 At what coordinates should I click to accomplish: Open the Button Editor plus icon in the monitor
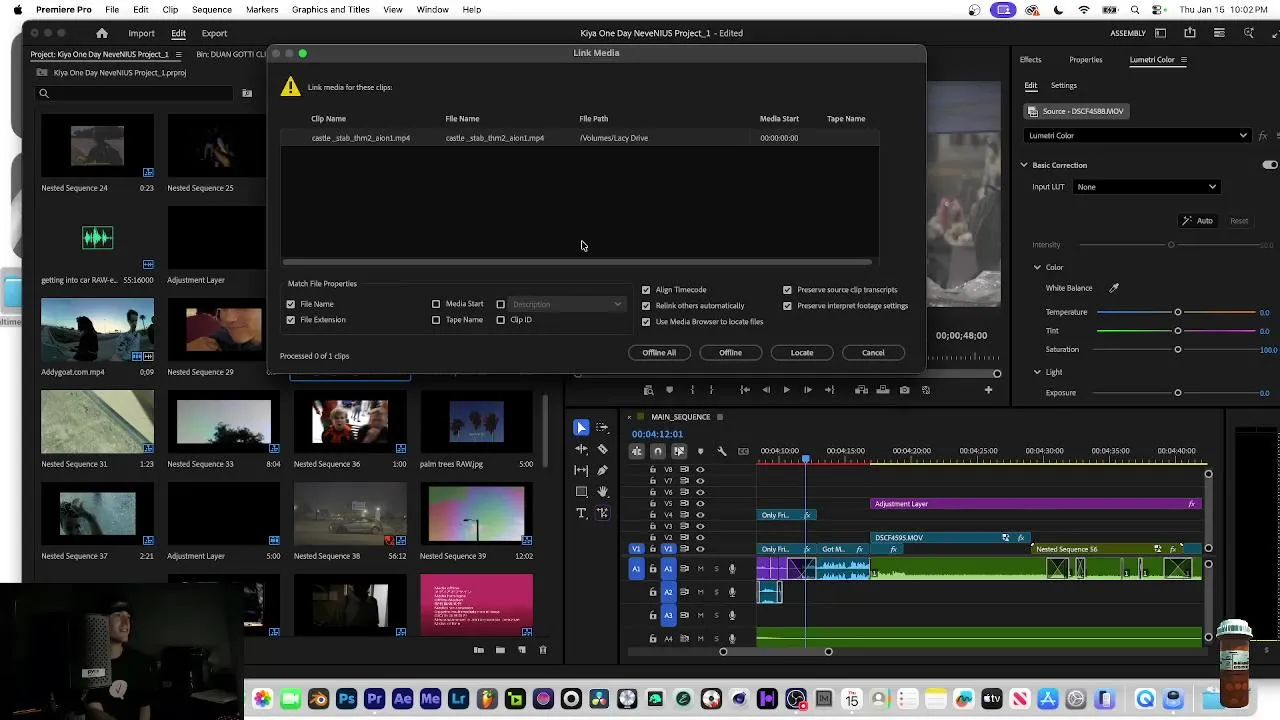pyautogui.click(x=988, y=390)
